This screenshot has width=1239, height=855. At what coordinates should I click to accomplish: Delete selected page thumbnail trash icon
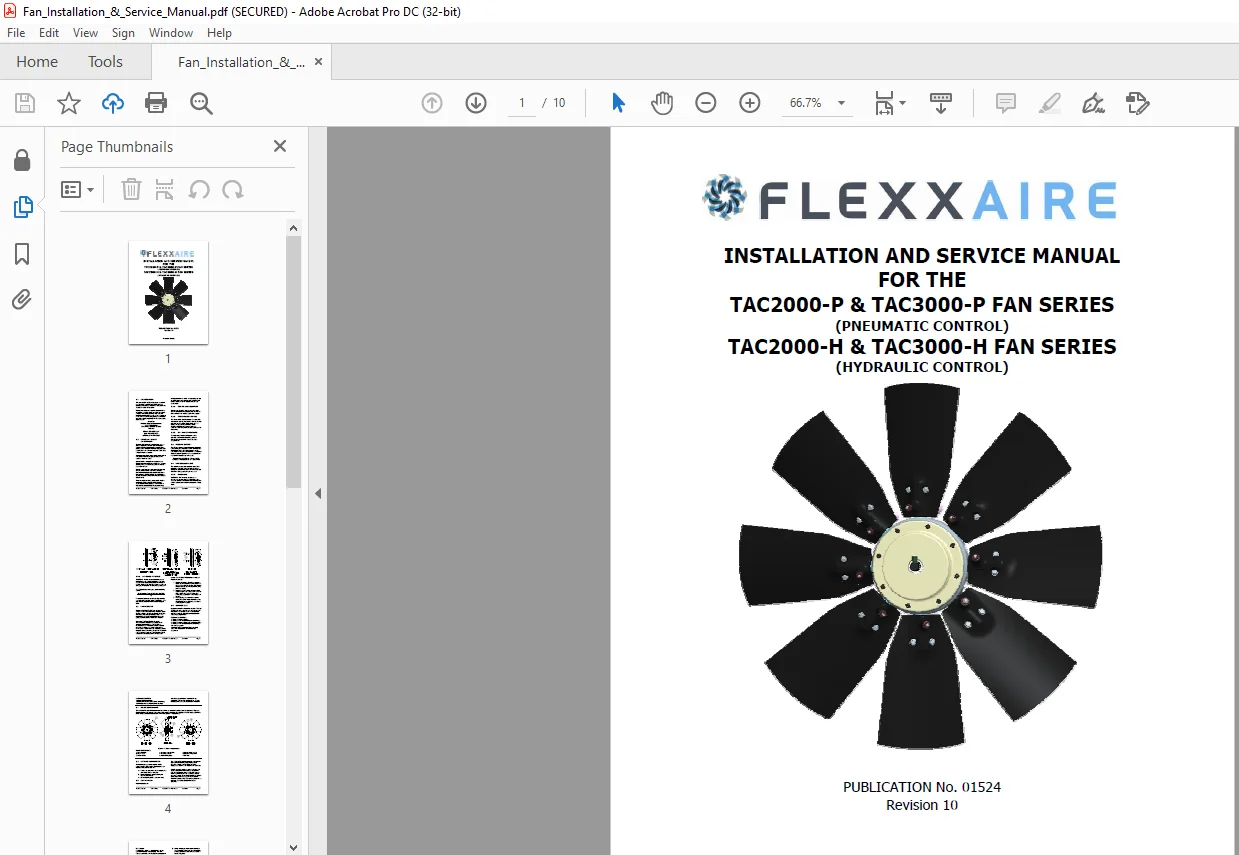click(131, 189)
